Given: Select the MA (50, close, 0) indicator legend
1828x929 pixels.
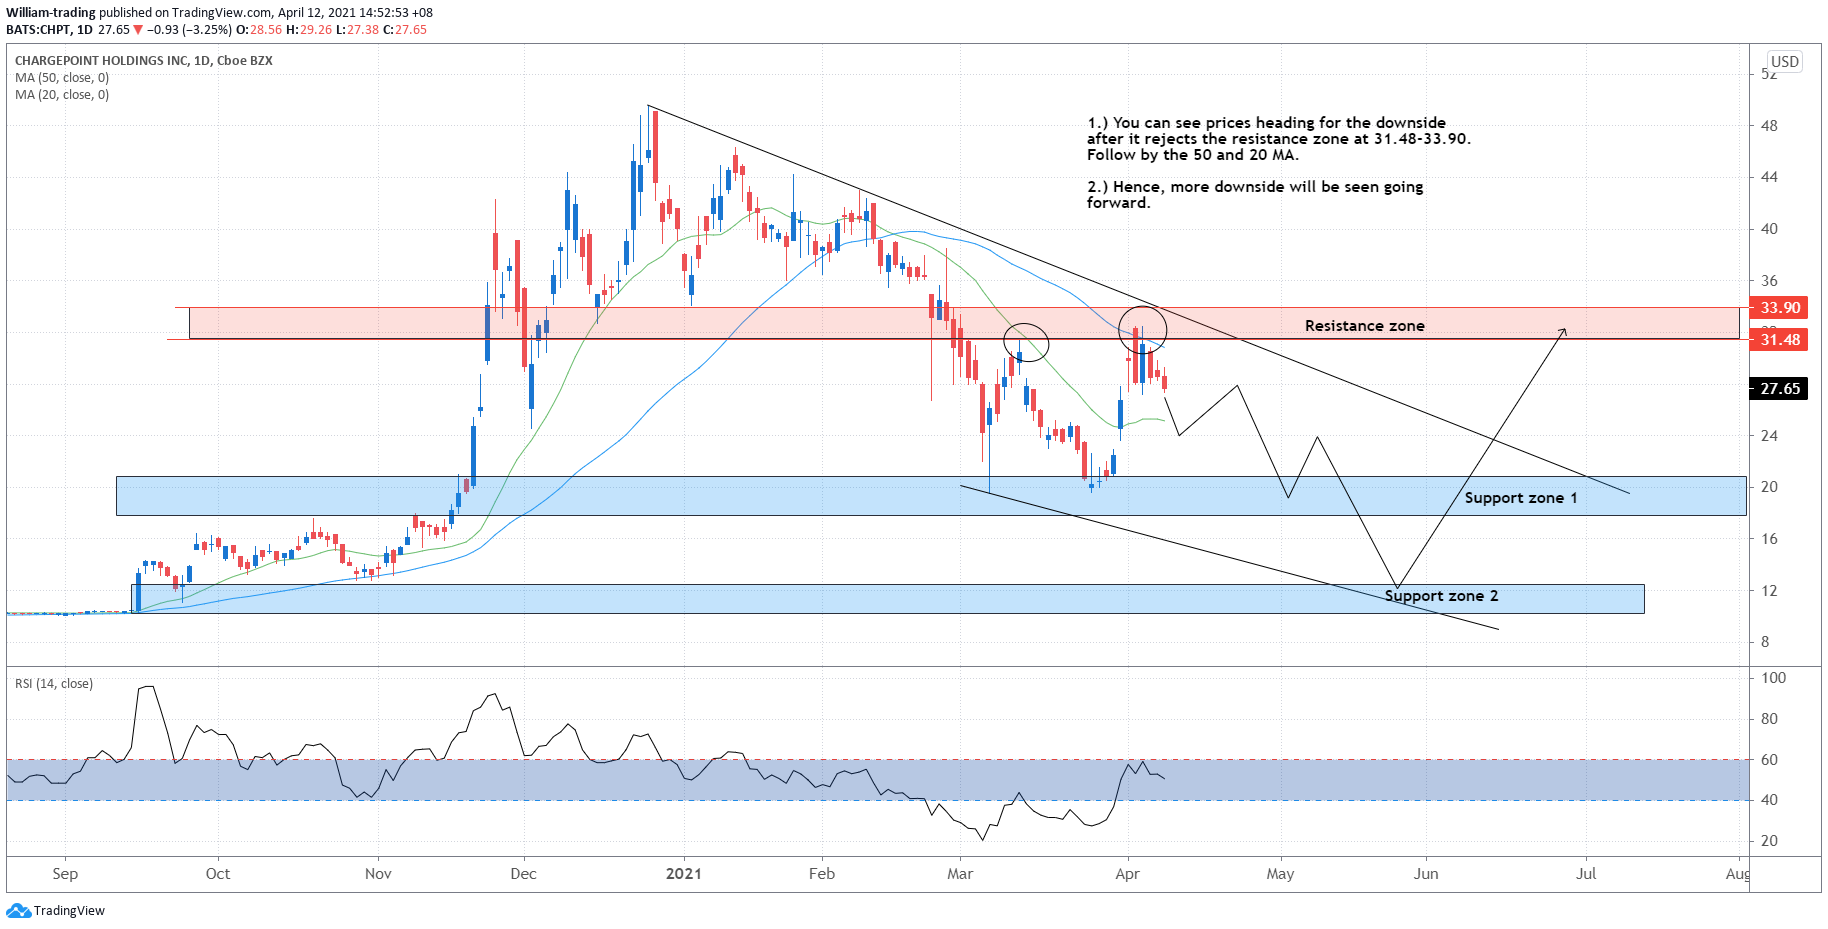Looking at the screenshot, I should (62, 77).
